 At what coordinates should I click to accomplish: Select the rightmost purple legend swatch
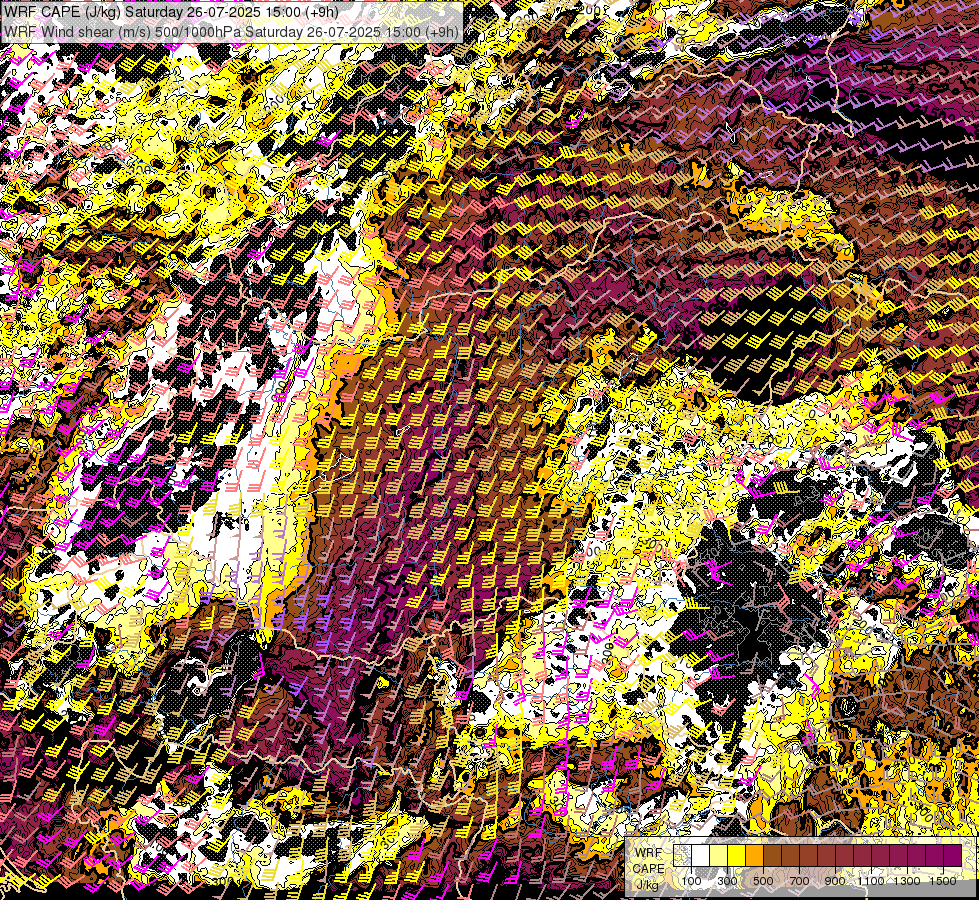952,855
